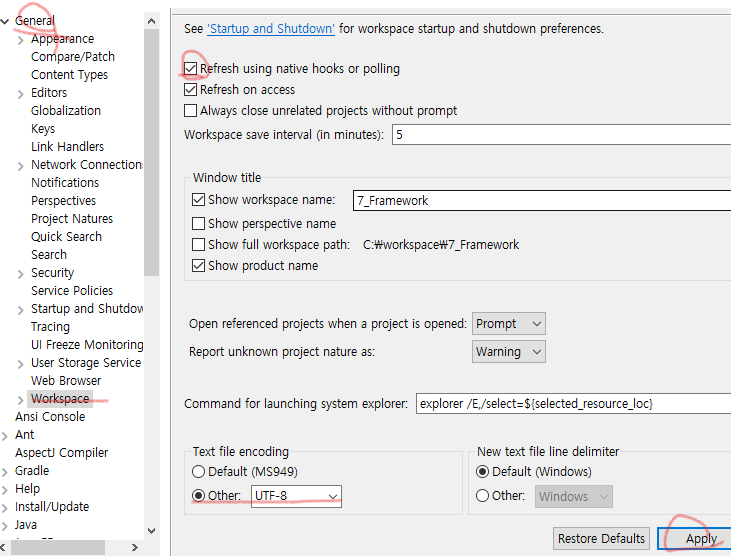Expand the Java tree node
Viewport: 731px width, 556px height.
click(5, 526)
